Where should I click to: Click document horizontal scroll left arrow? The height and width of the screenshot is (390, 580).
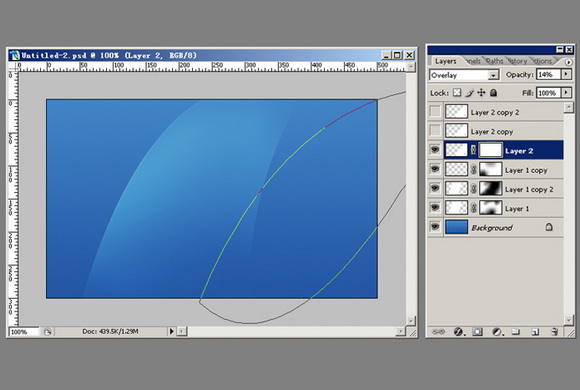coord(182,332)
